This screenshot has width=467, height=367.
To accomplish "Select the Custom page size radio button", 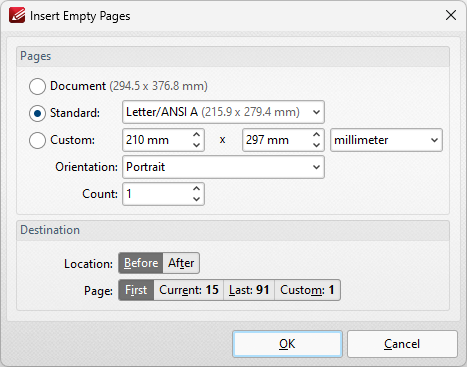I will tap(37, 140).
